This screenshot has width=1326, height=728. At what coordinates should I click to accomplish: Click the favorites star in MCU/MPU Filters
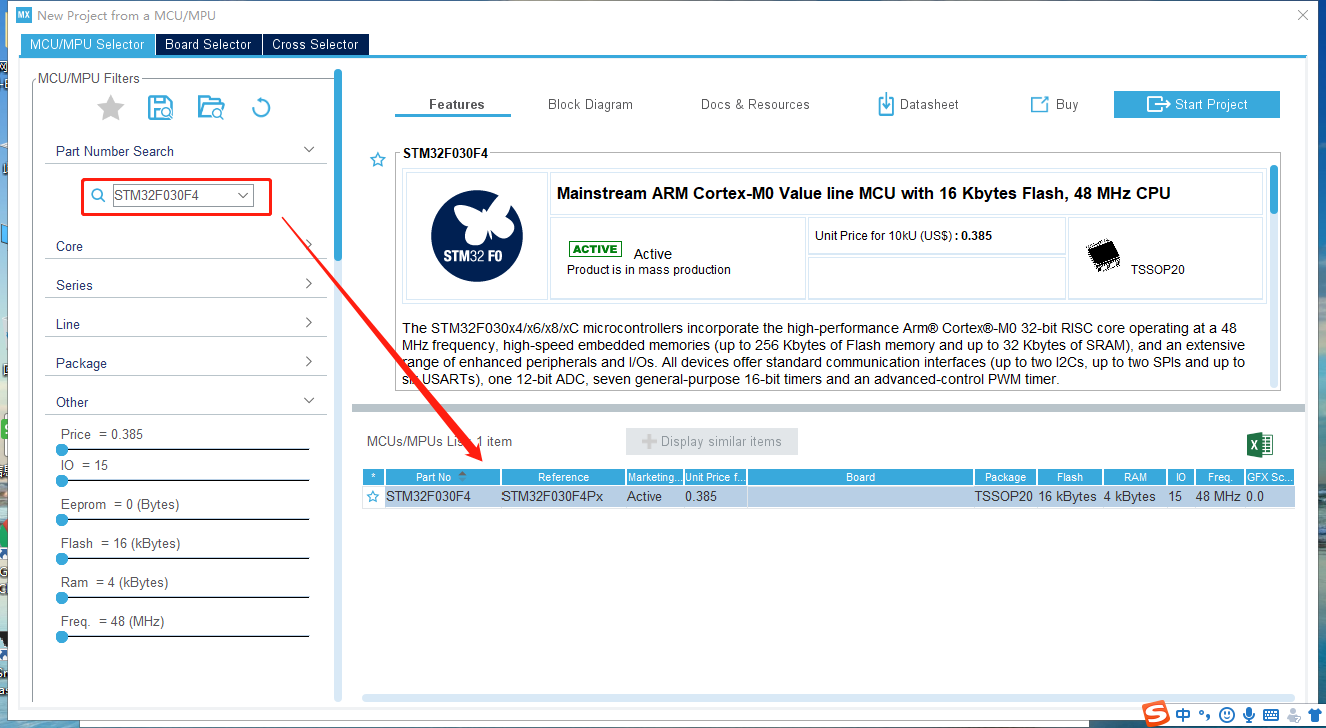point(111,108)
